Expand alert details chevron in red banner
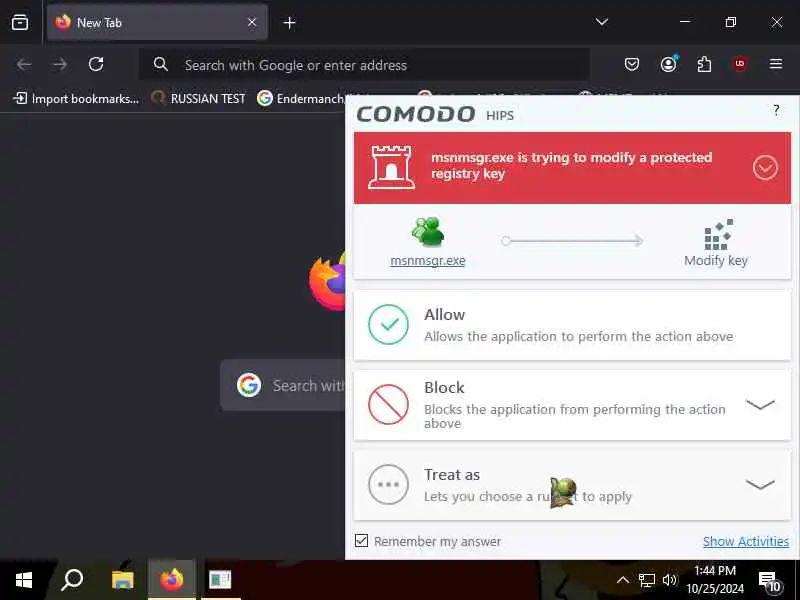This screenshot has height=600, width=800. point(765,168)
